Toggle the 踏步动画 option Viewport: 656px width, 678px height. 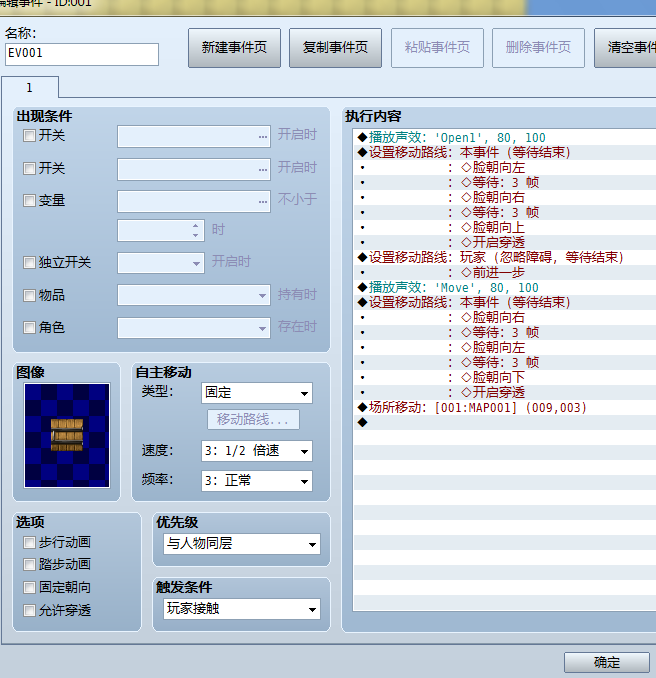29,564
